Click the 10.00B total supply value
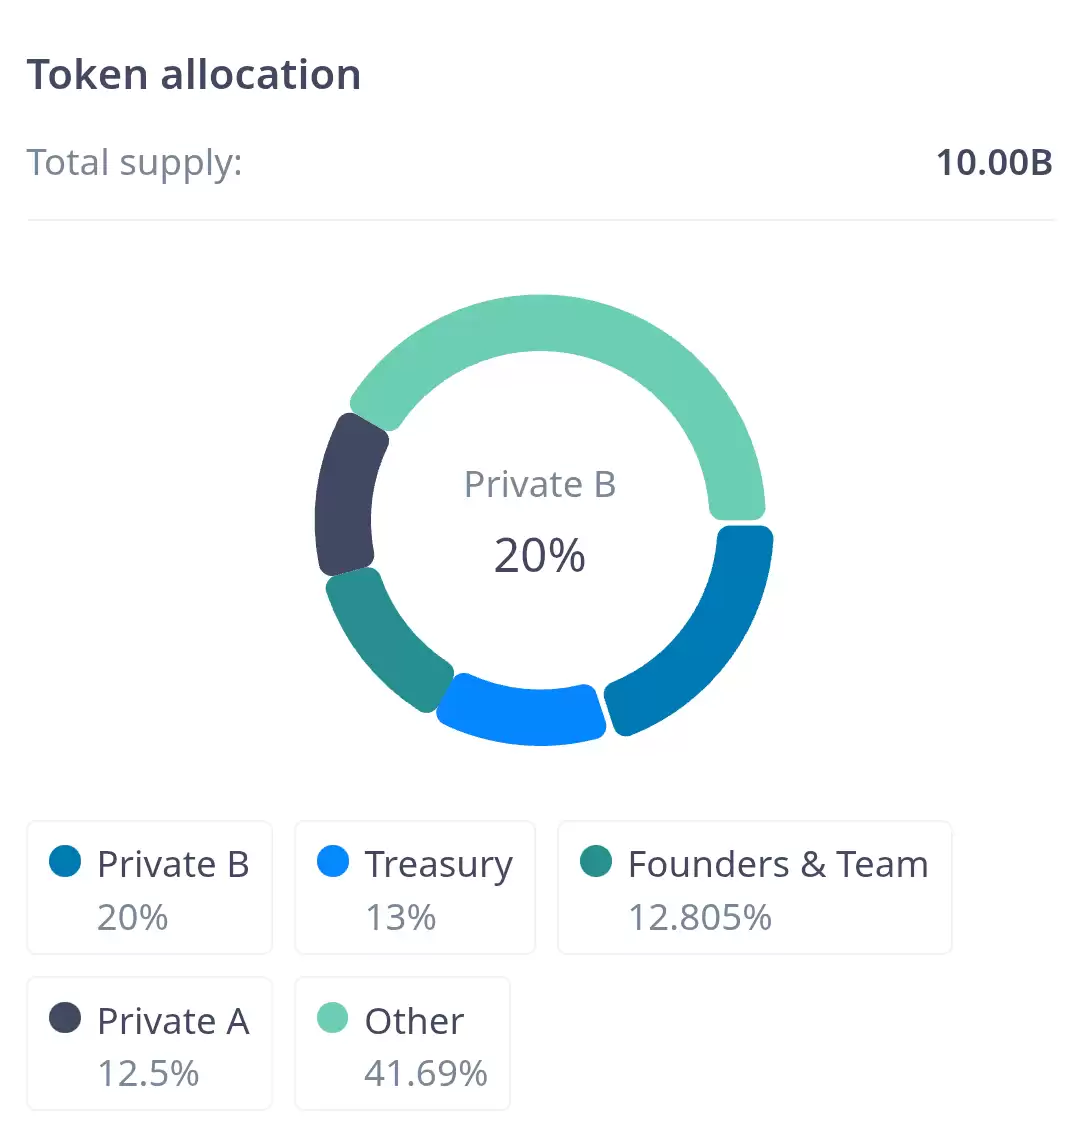The width and height of the screenshot is (1080, 1124). [994, 162]
